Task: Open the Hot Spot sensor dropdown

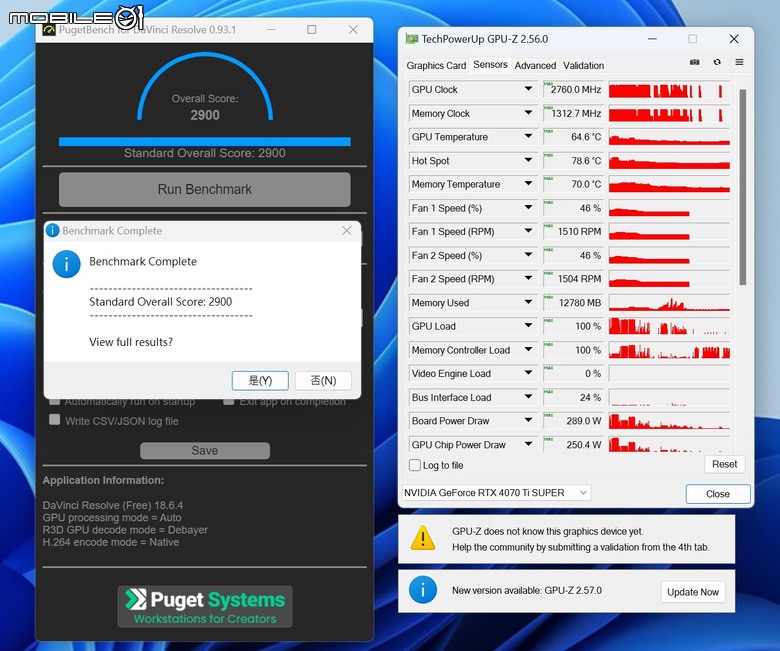Action: 528,160
